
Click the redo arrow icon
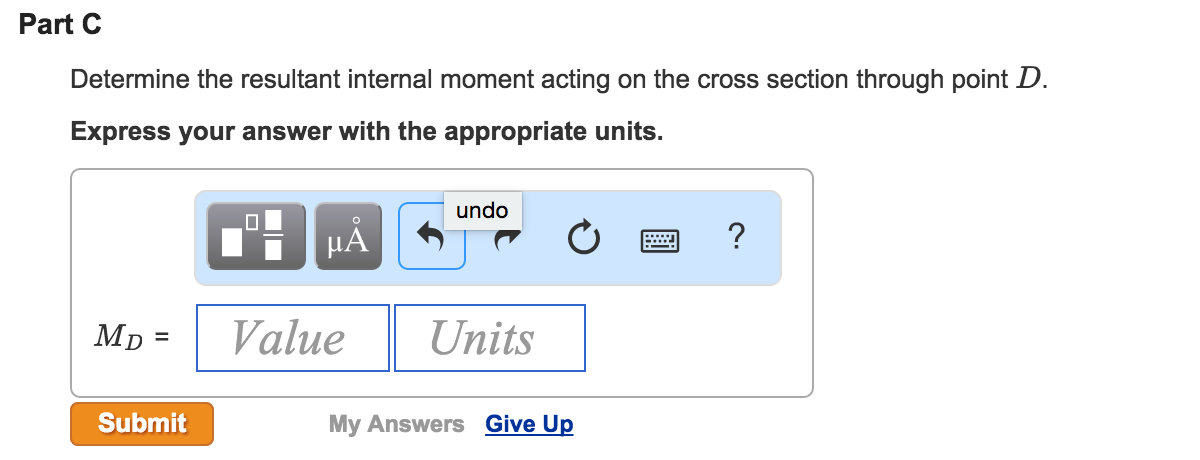tap(509, 237)
